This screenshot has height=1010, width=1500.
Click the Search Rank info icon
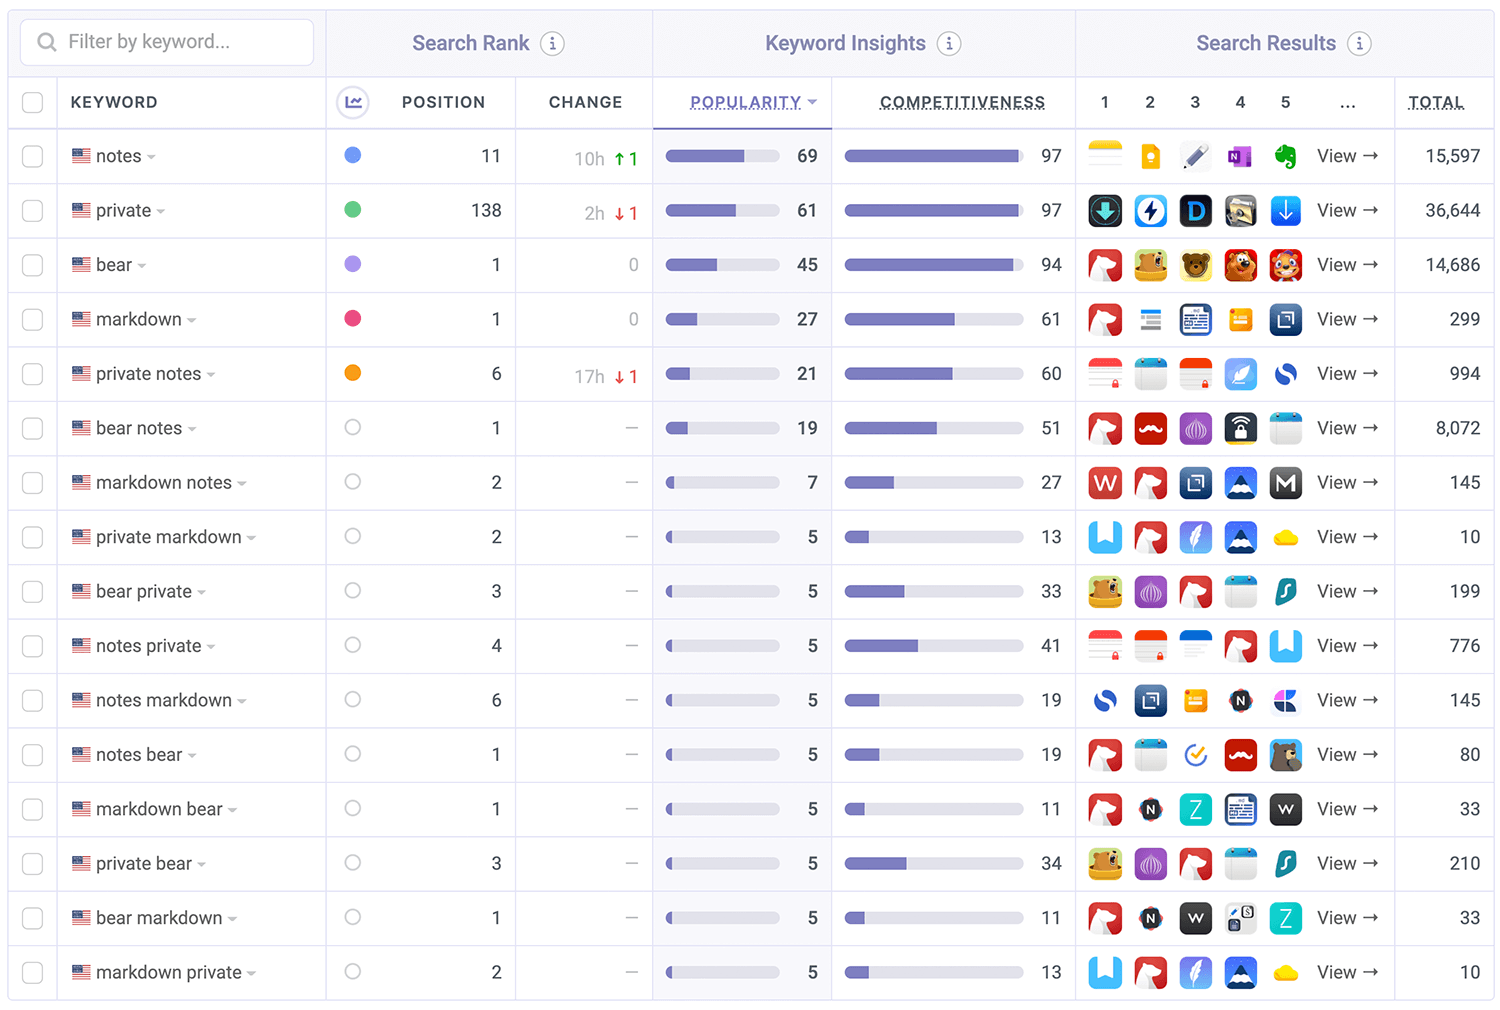point(552,43)
